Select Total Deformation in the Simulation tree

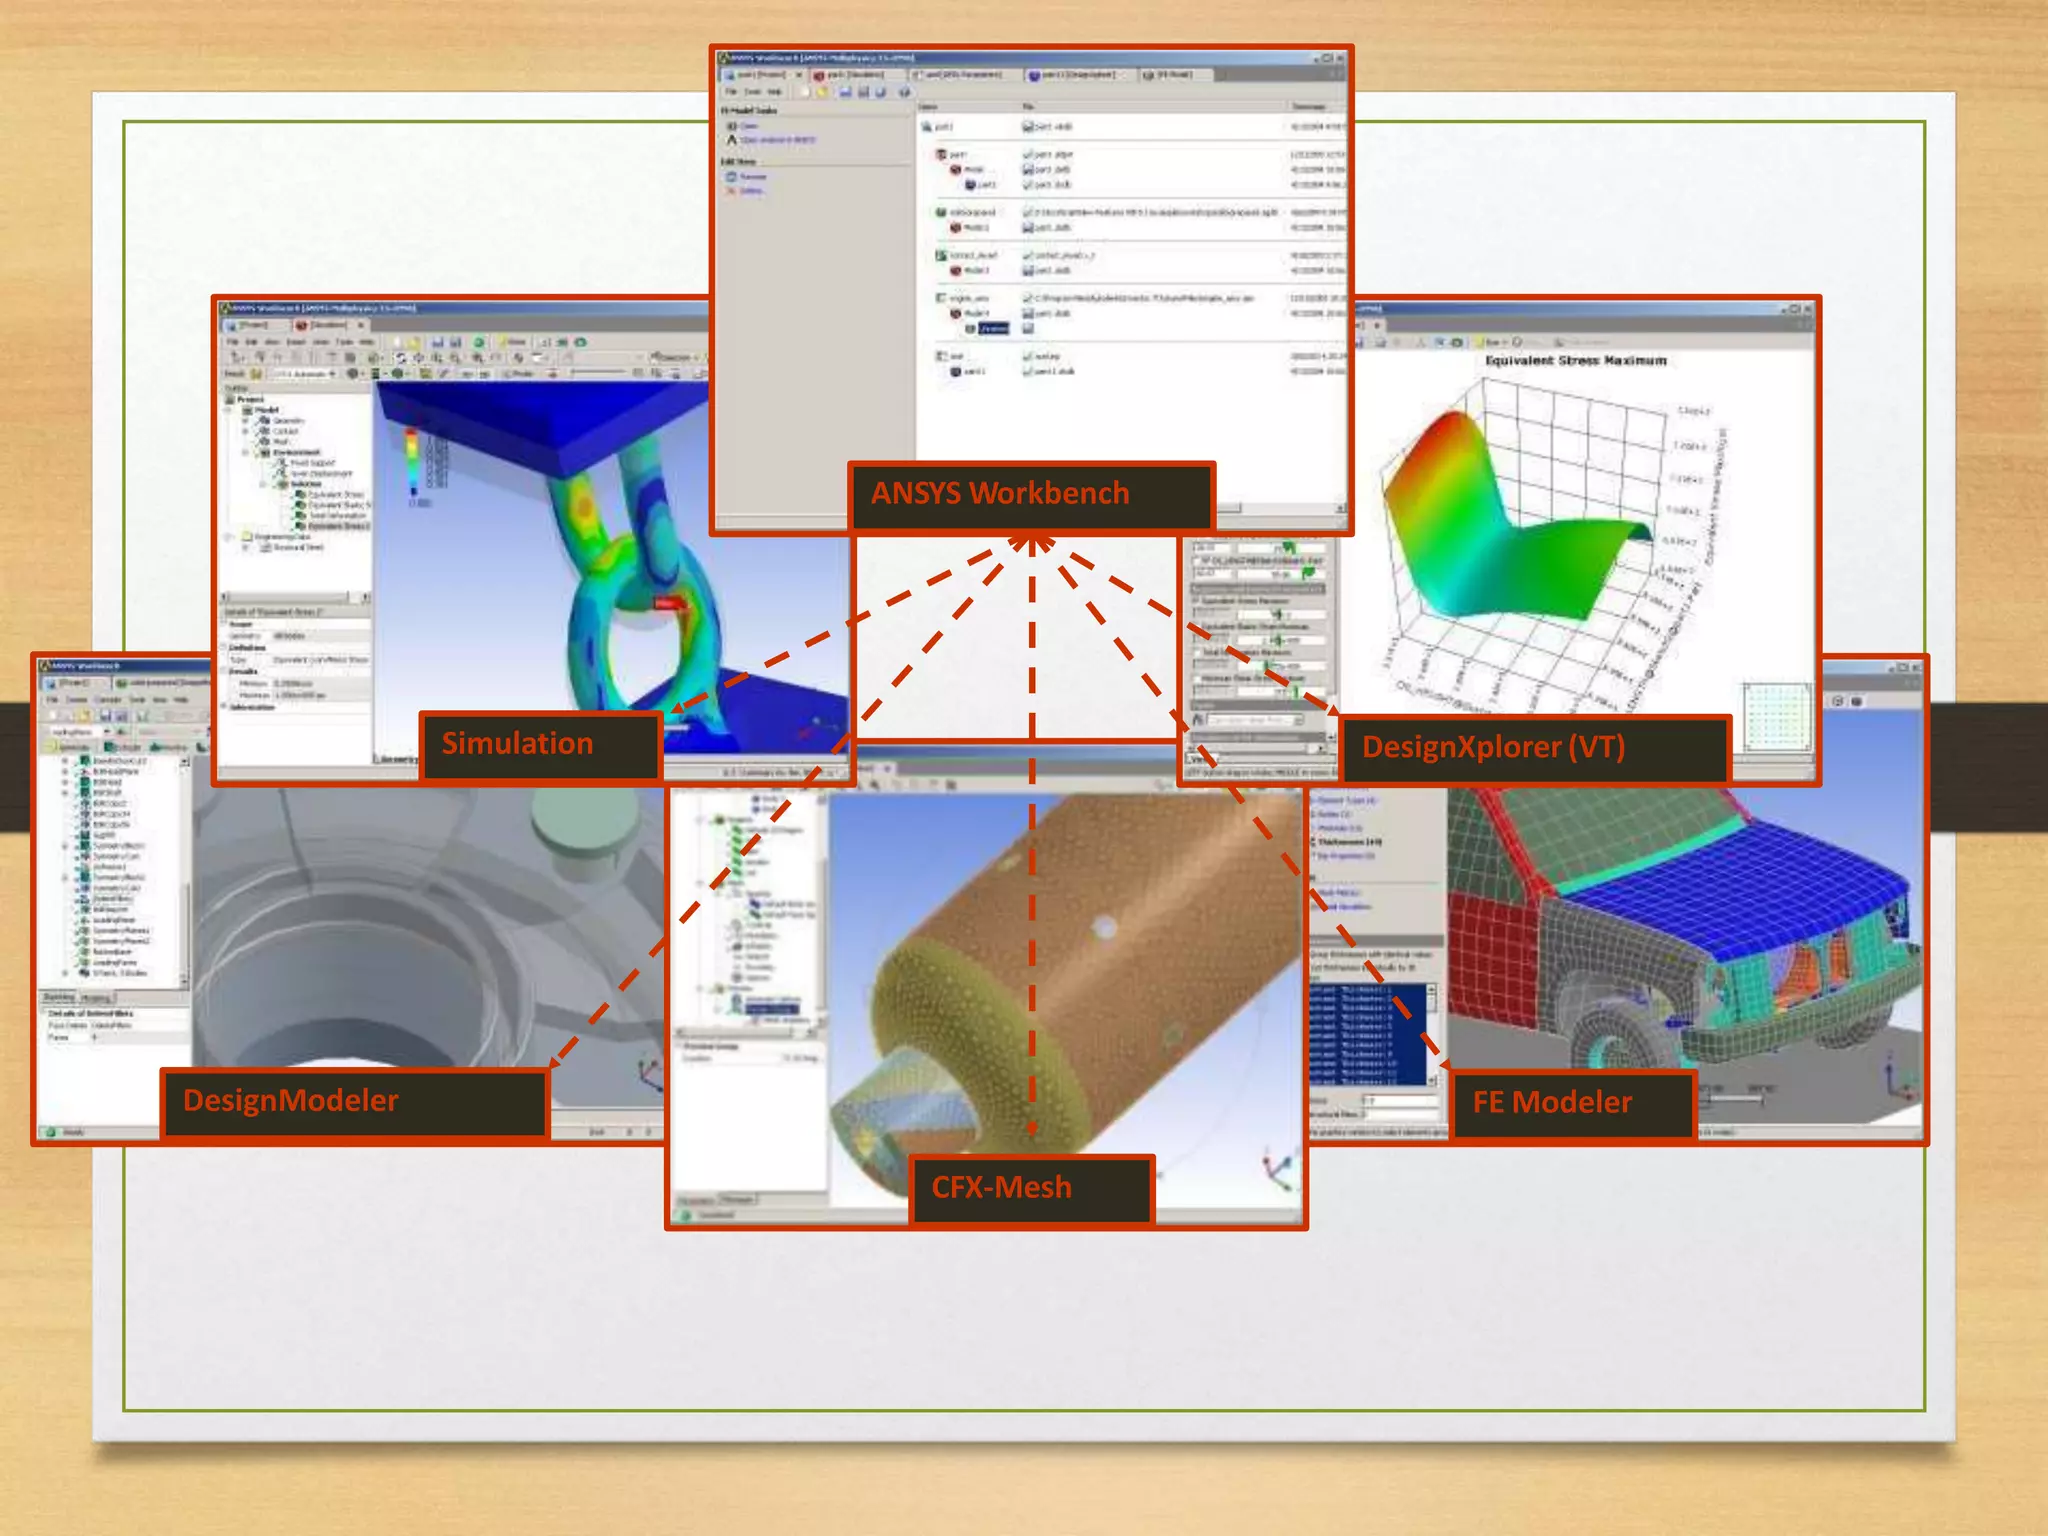point(335,516)
